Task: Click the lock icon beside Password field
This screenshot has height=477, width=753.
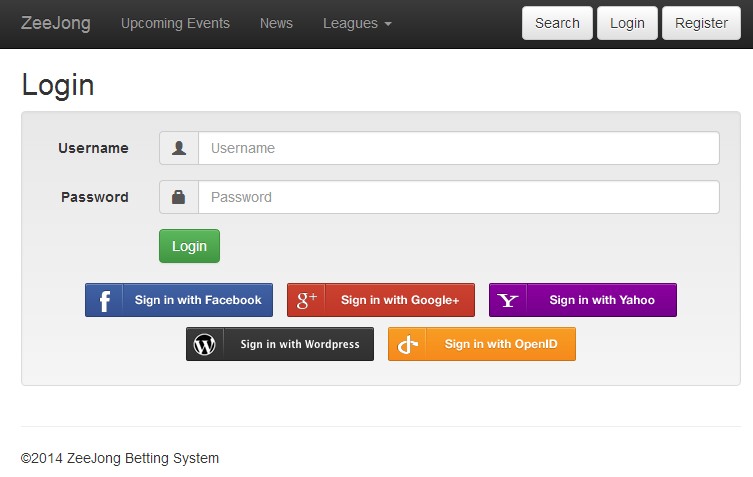Action: coord(179,197)
